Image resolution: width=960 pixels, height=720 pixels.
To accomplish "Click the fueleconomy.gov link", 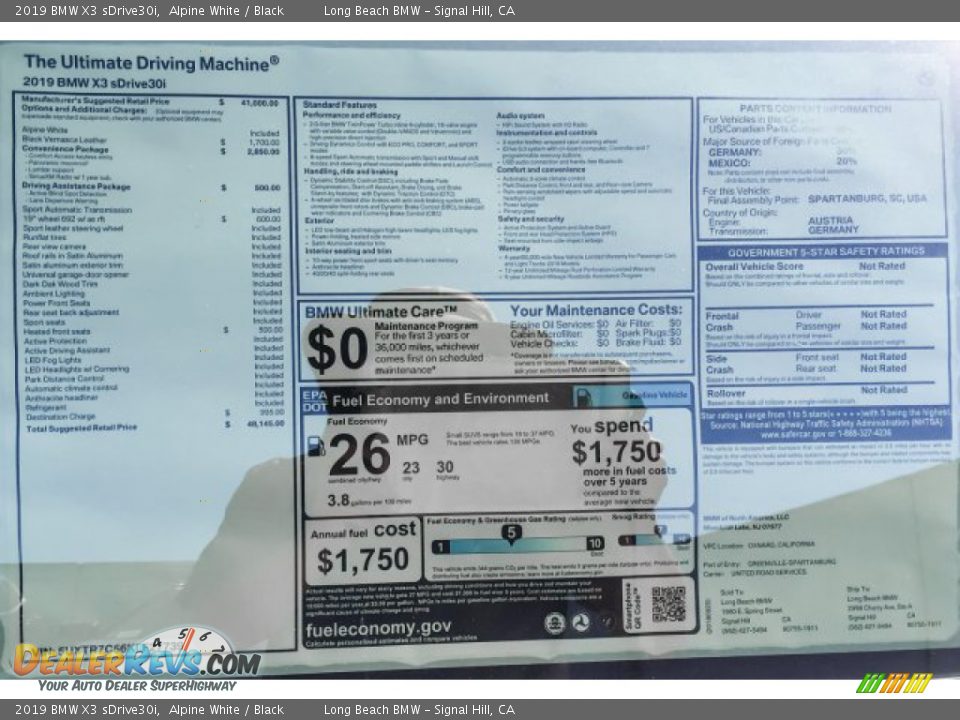I will pos(379,627).
